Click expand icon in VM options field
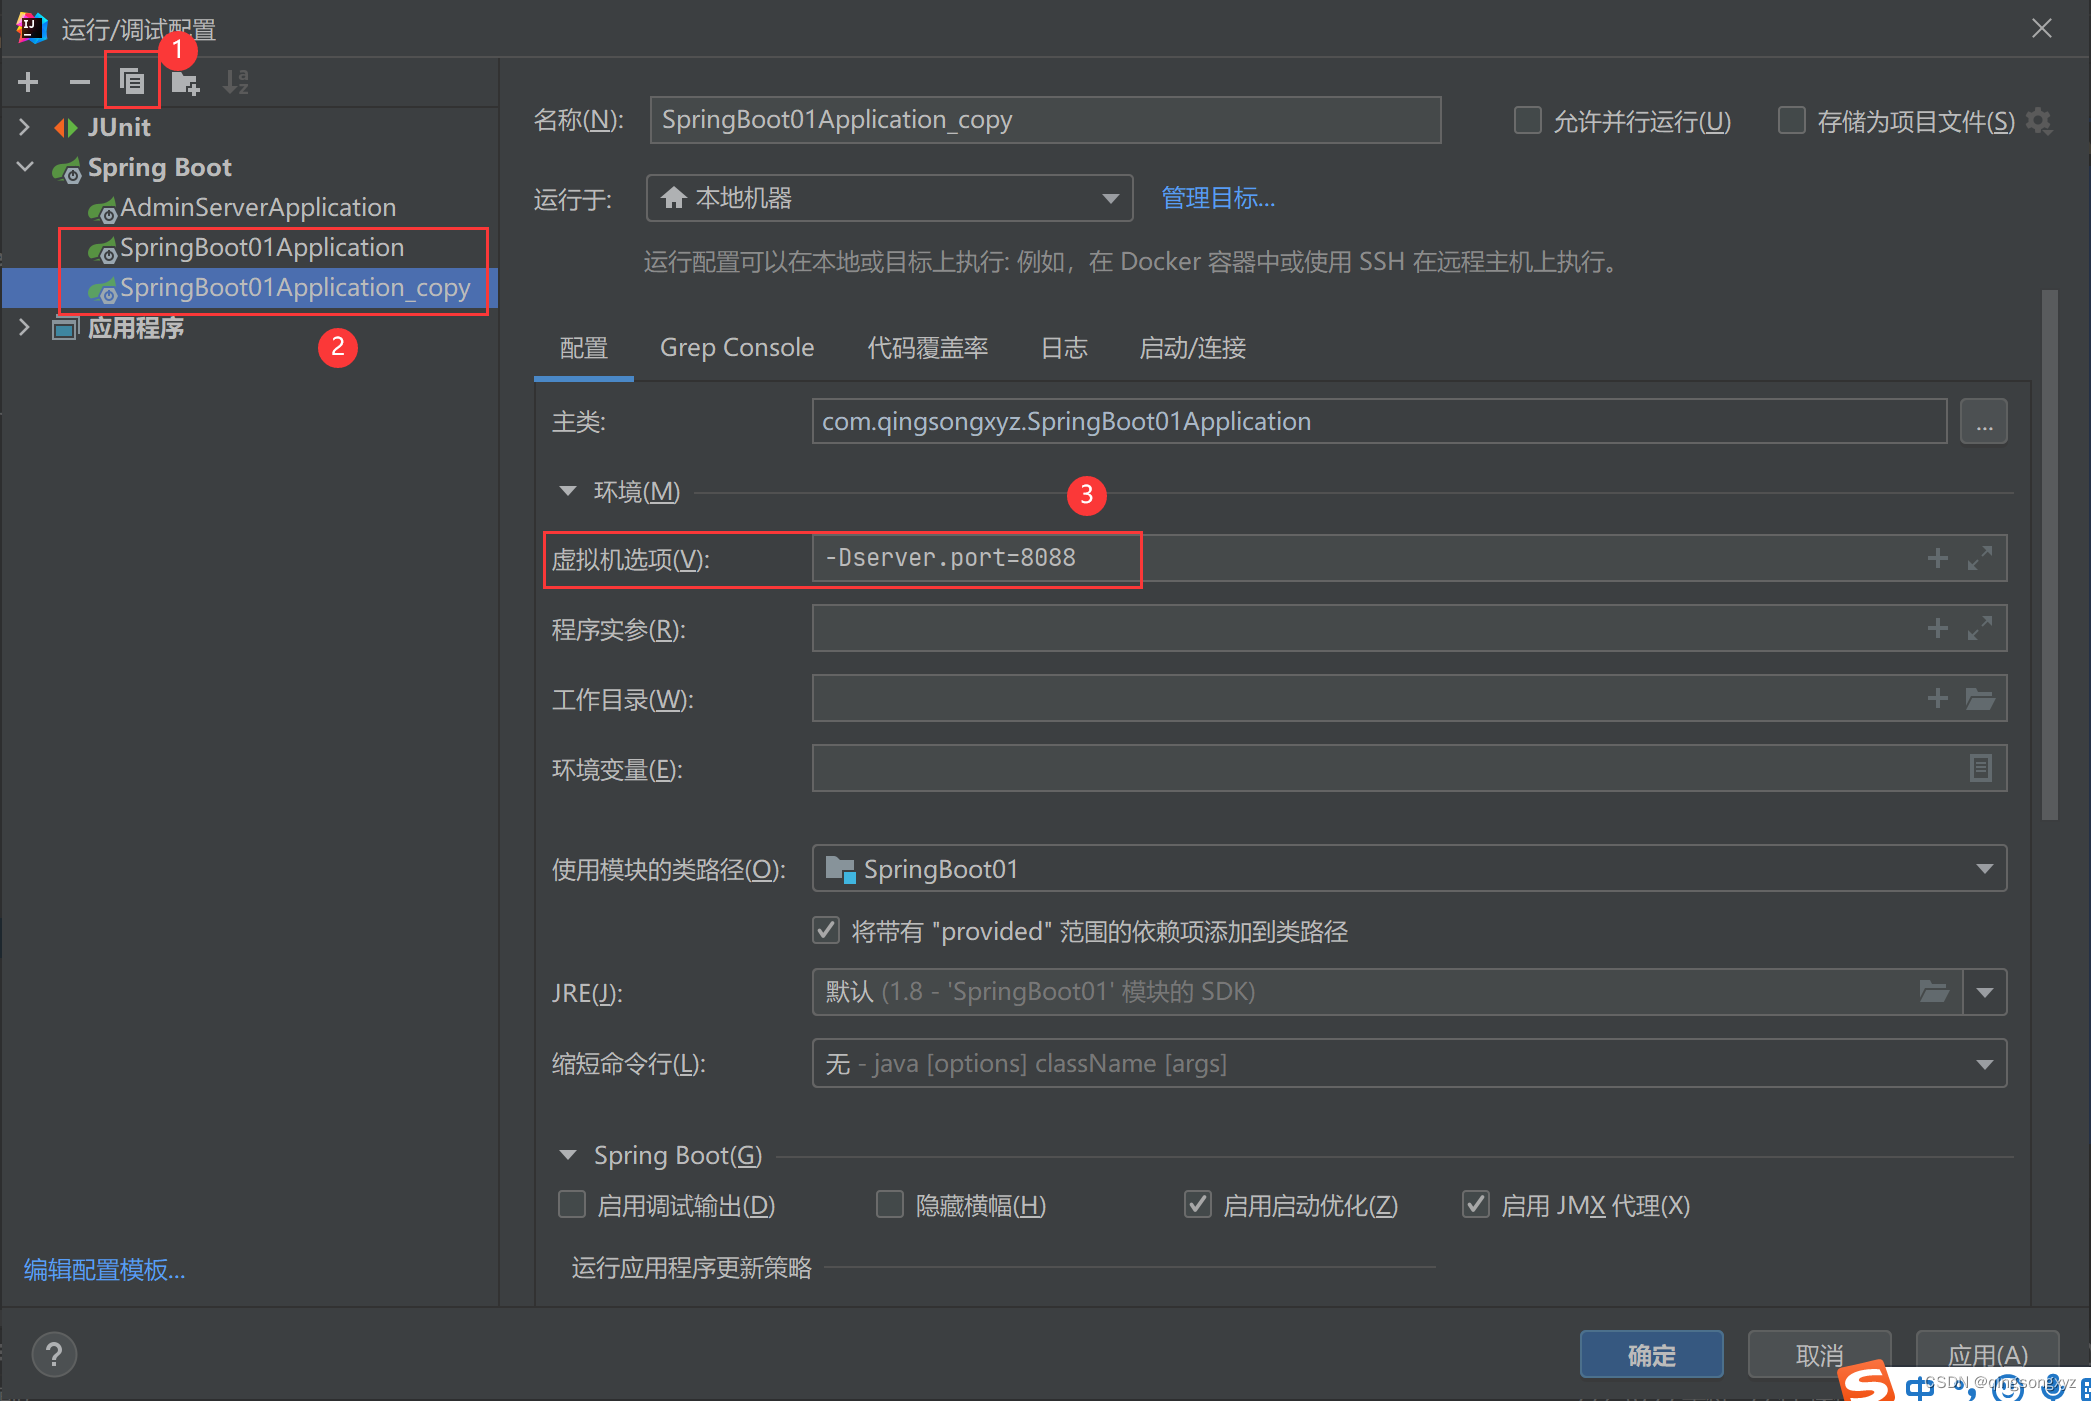 tap(1980, 558)
